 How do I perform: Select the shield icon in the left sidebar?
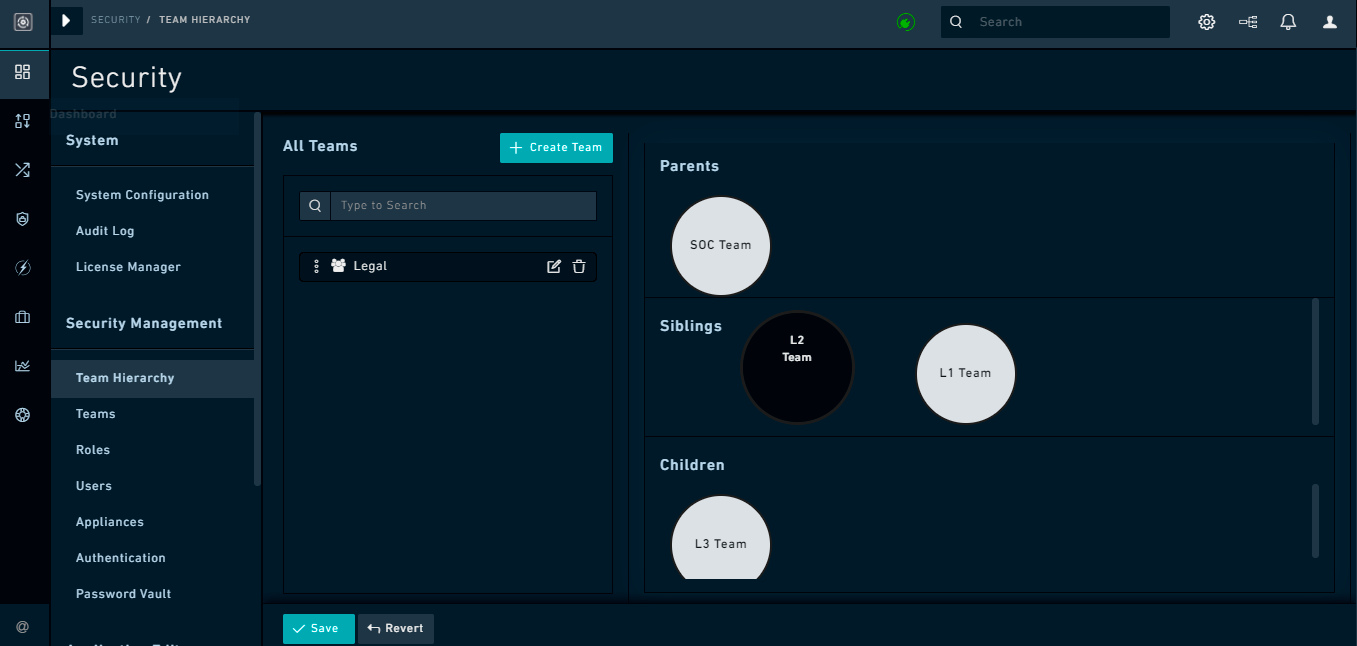pyautogui.click(x=23, y=218)
